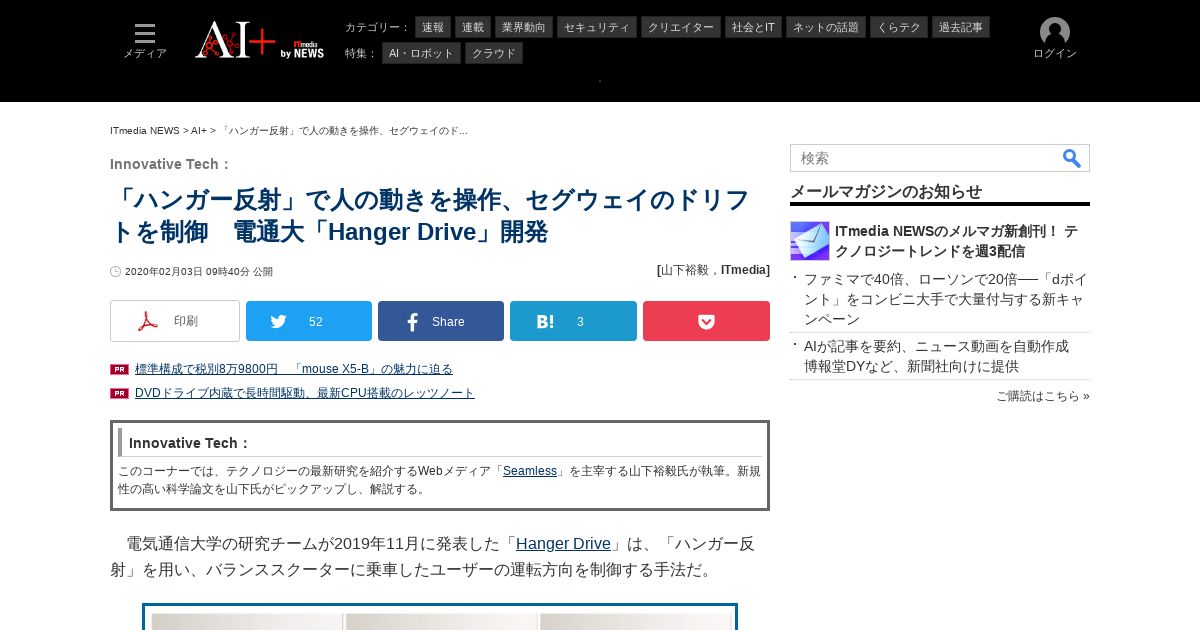Image resolution: width=1200 pixels, height=630 pixels.
Task: Click the article image thumbnail
Action: (x=440, y=617)
